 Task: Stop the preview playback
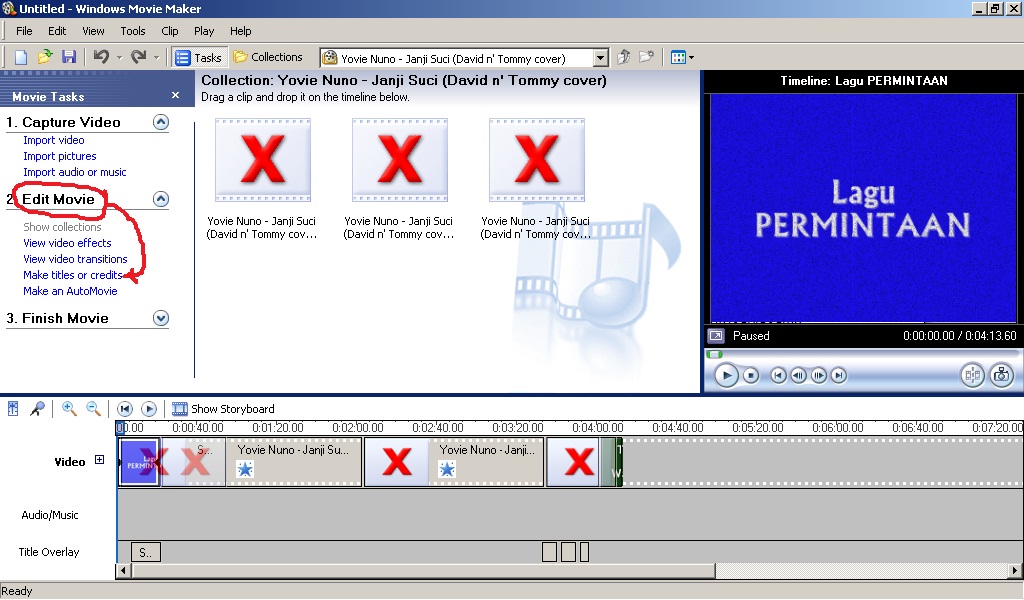751,375
